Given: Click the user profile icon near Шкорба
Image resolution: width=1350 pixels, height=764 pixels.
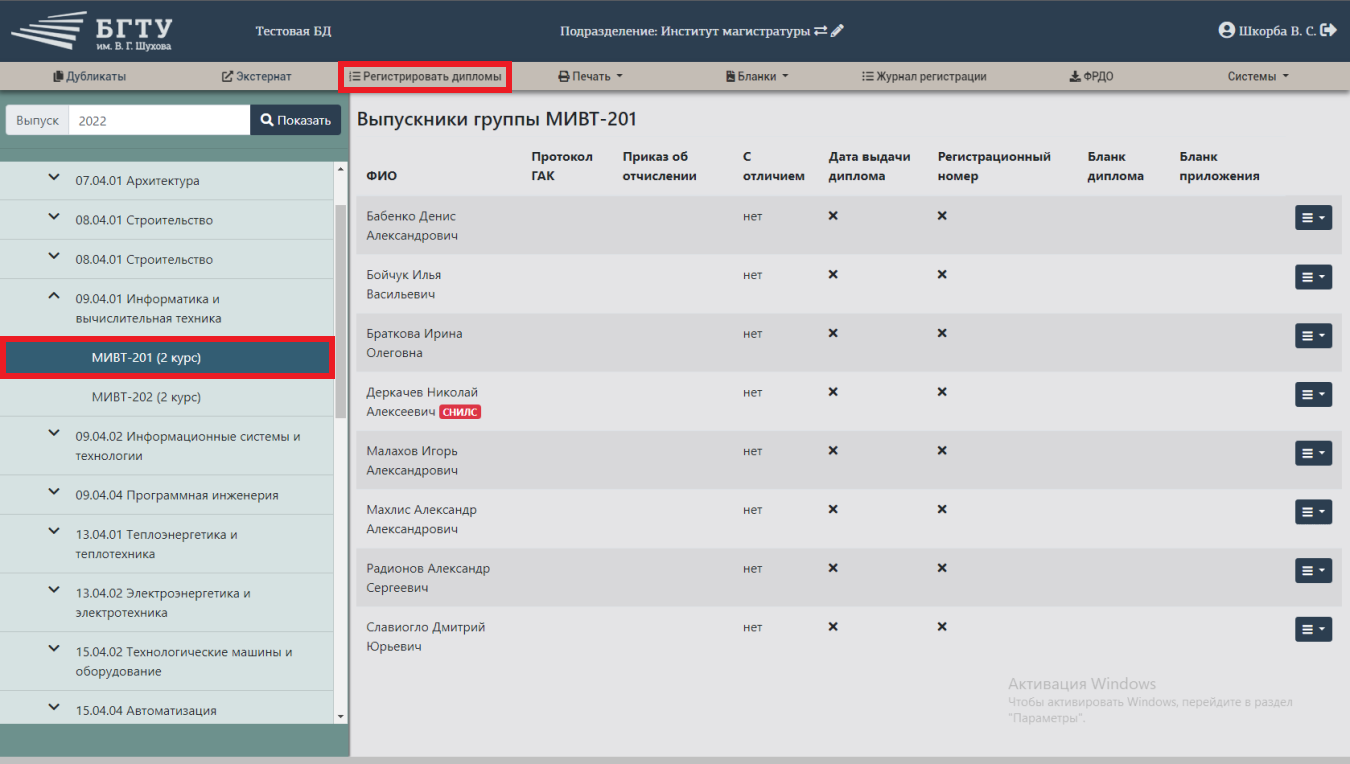Looking at the screenshot, I should tap(1227, 31).
